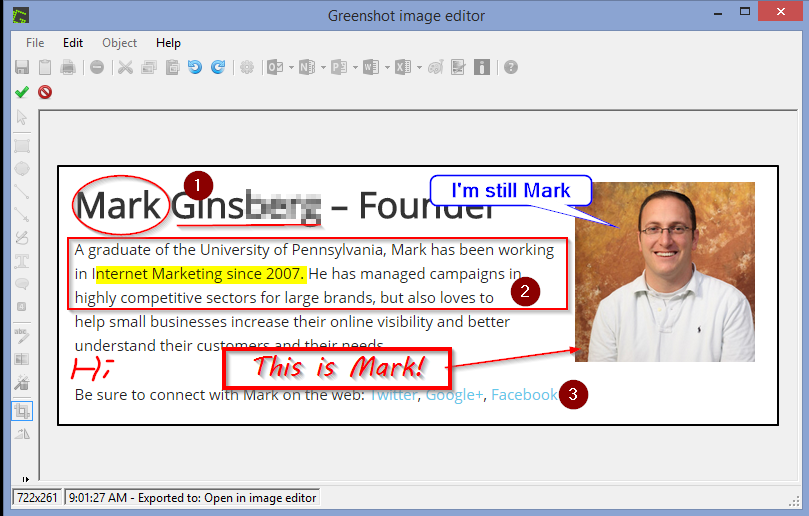
Task: Open the Help question mark icon
Action: pos(511,67)
